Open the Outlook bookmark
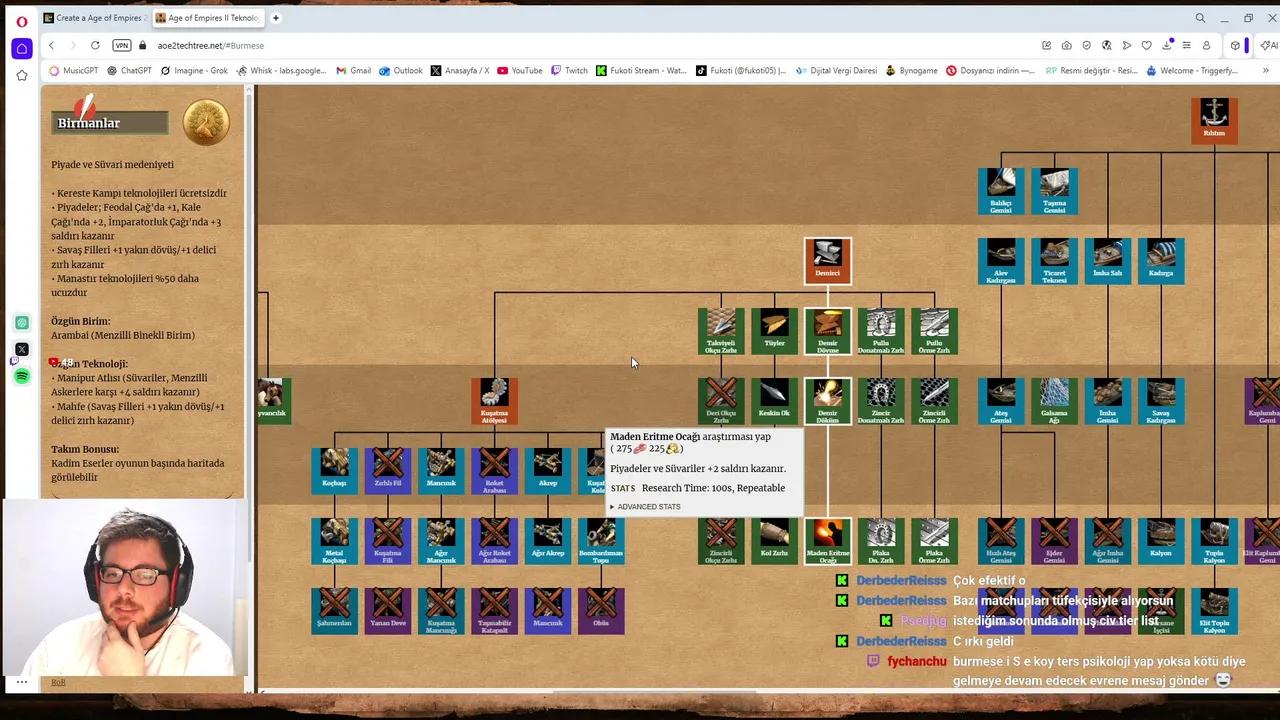The width and height of the screenshot is (1280, 720). pyautogui.click(x=401, y=71)
